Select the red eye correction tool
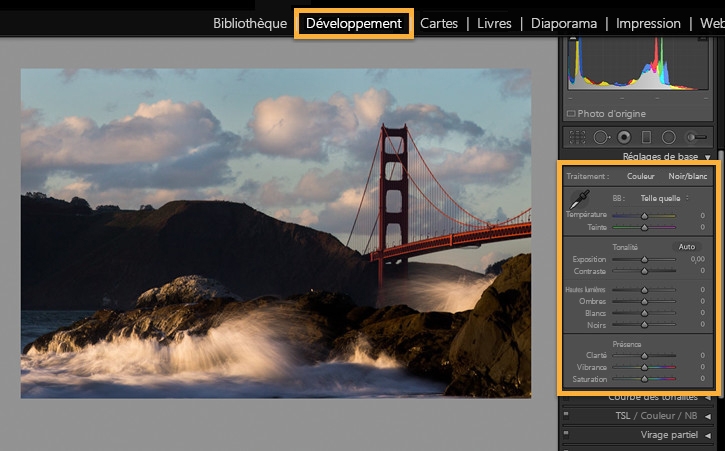 624,137
